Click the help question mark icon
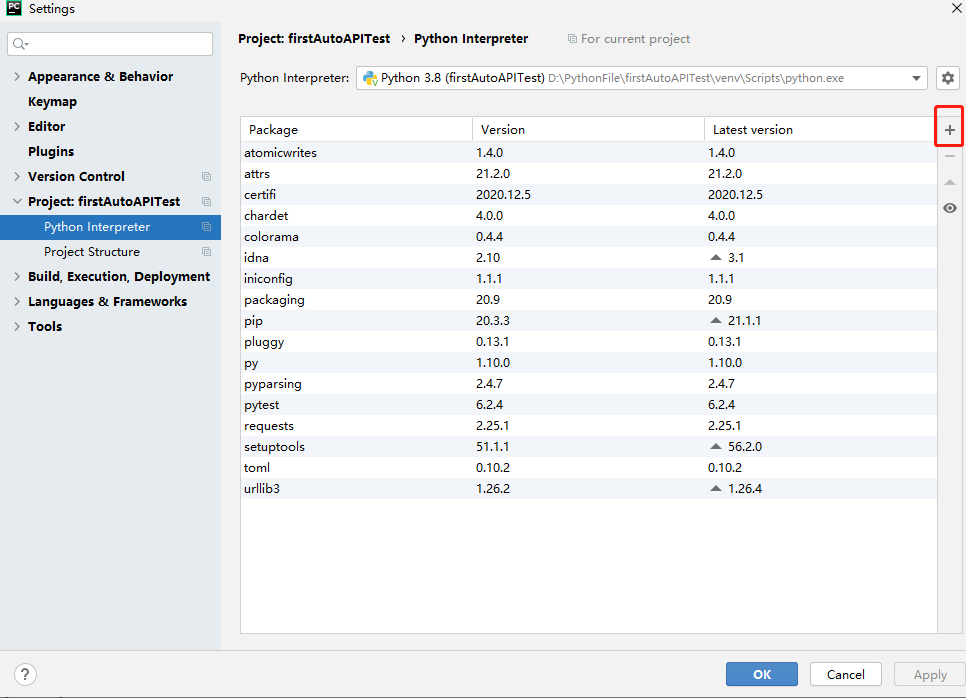The image size is (966, 698). point(27,674)
